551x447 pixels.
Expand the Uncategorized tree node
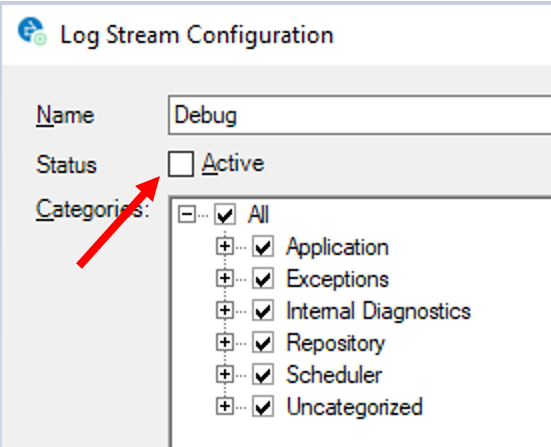(225, 407)
